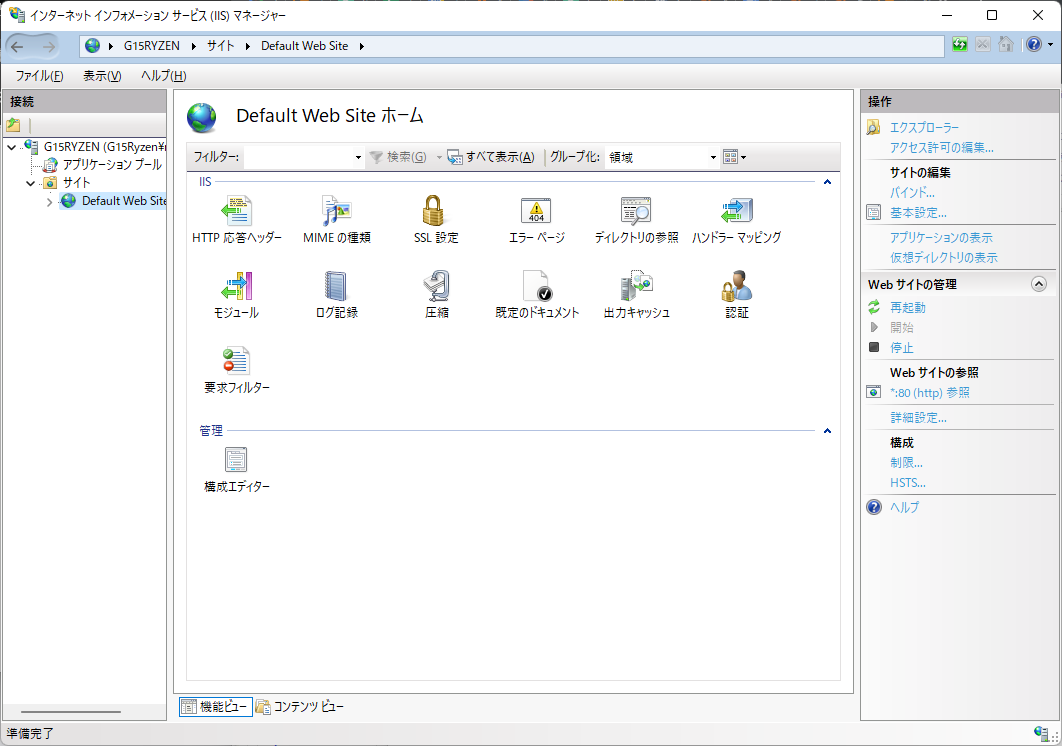
Task: Switch to the 機能ビュー tab
Action: point(216,707)
